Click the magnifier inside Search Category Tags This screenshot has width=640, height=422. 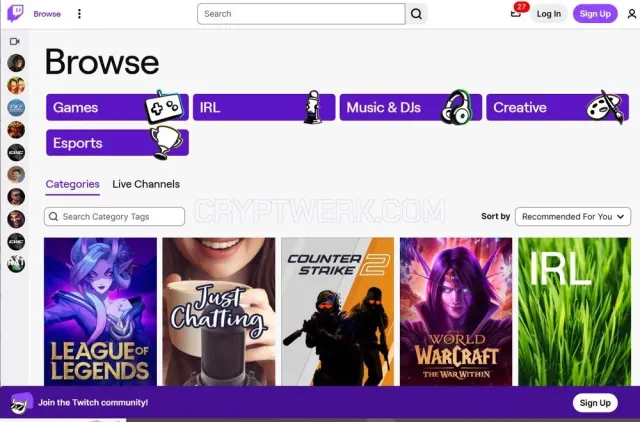click(53, 217)
